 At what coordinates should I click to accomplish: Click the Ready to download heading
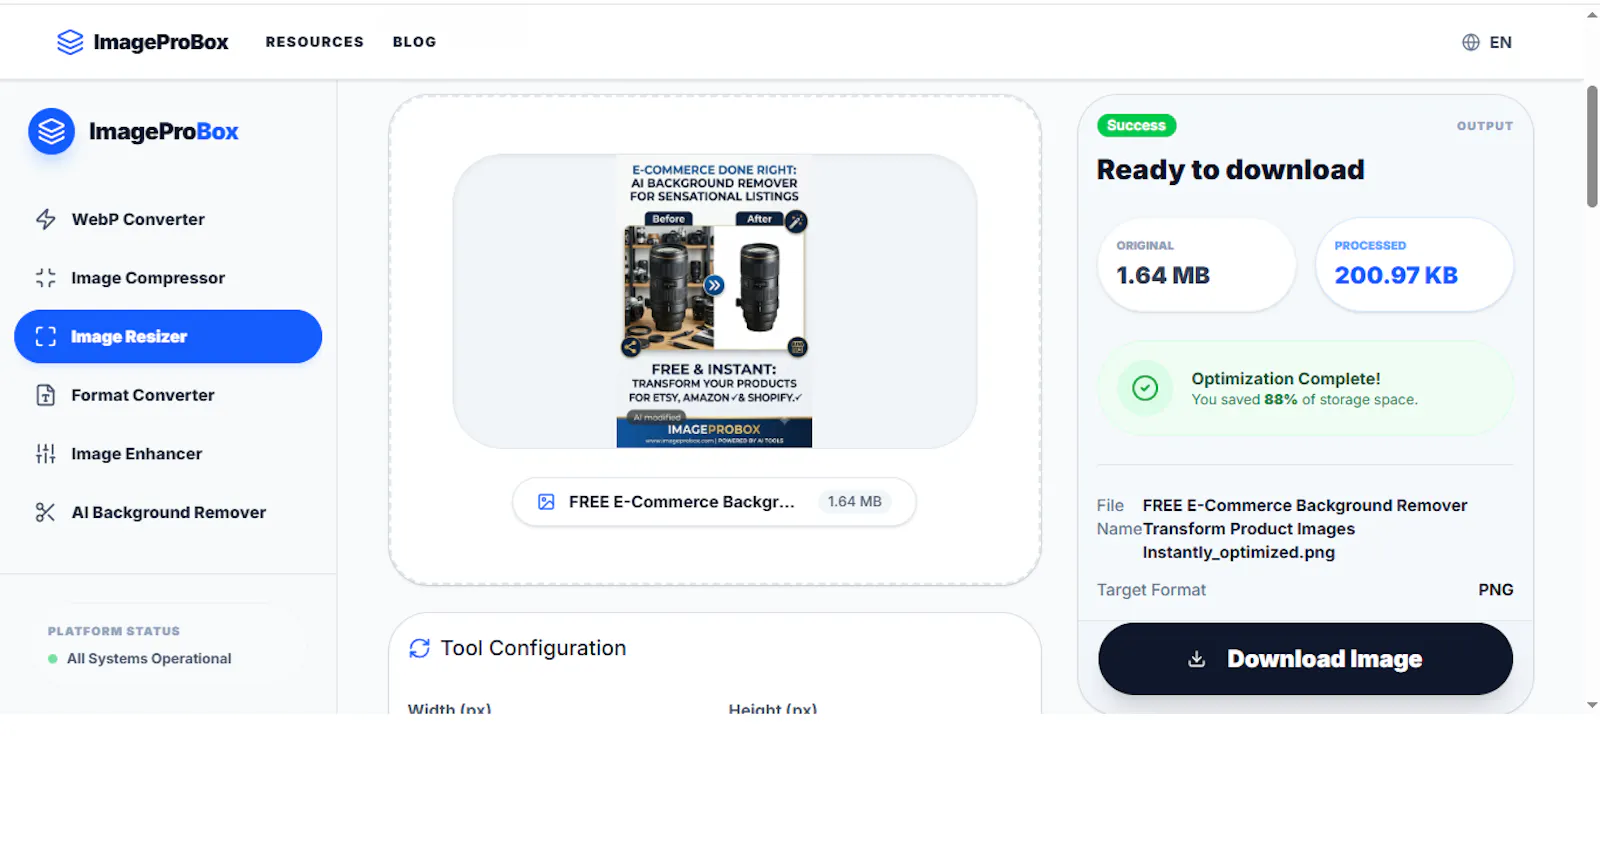1230,170
